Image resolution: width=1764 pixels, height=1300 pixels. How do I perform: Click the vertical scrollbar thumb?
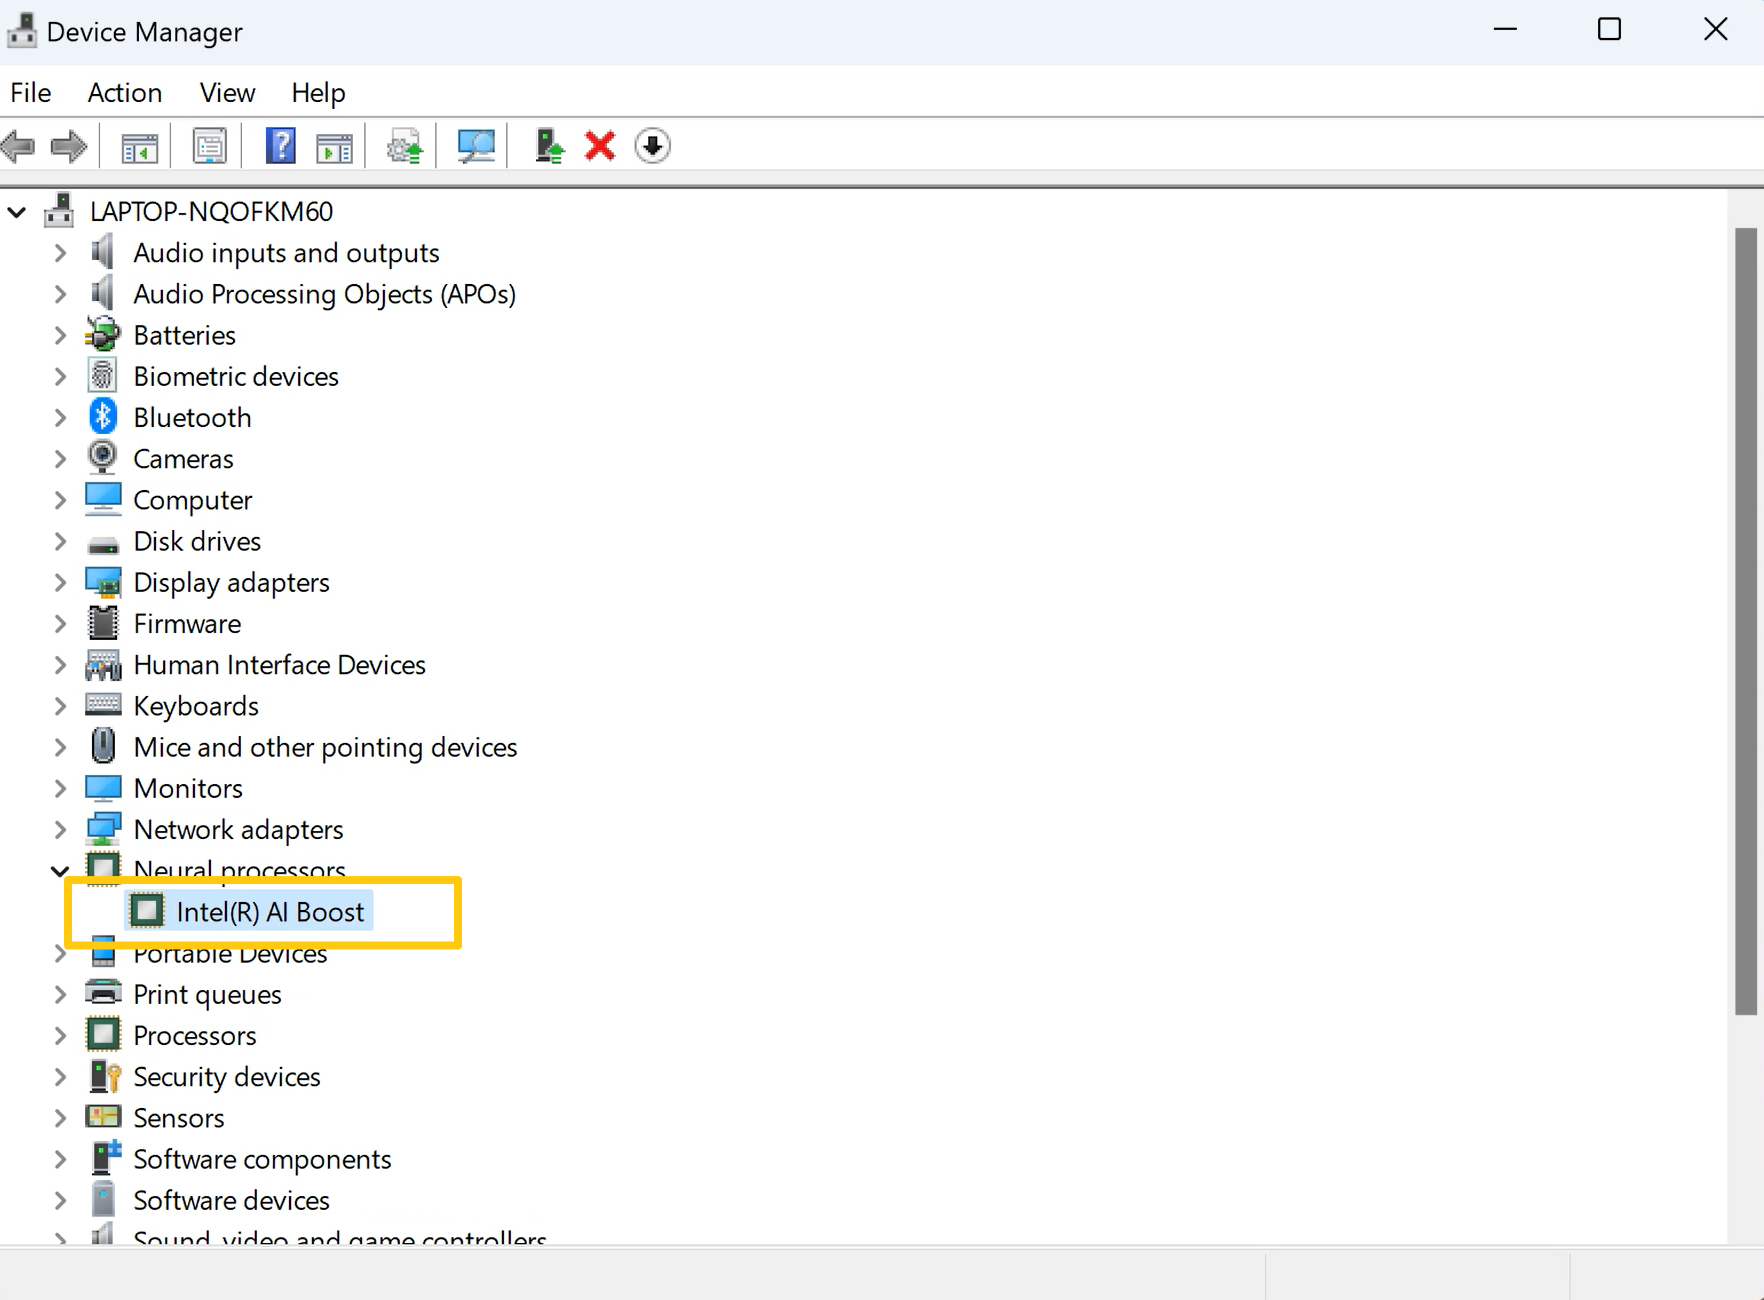point(1746,622)
